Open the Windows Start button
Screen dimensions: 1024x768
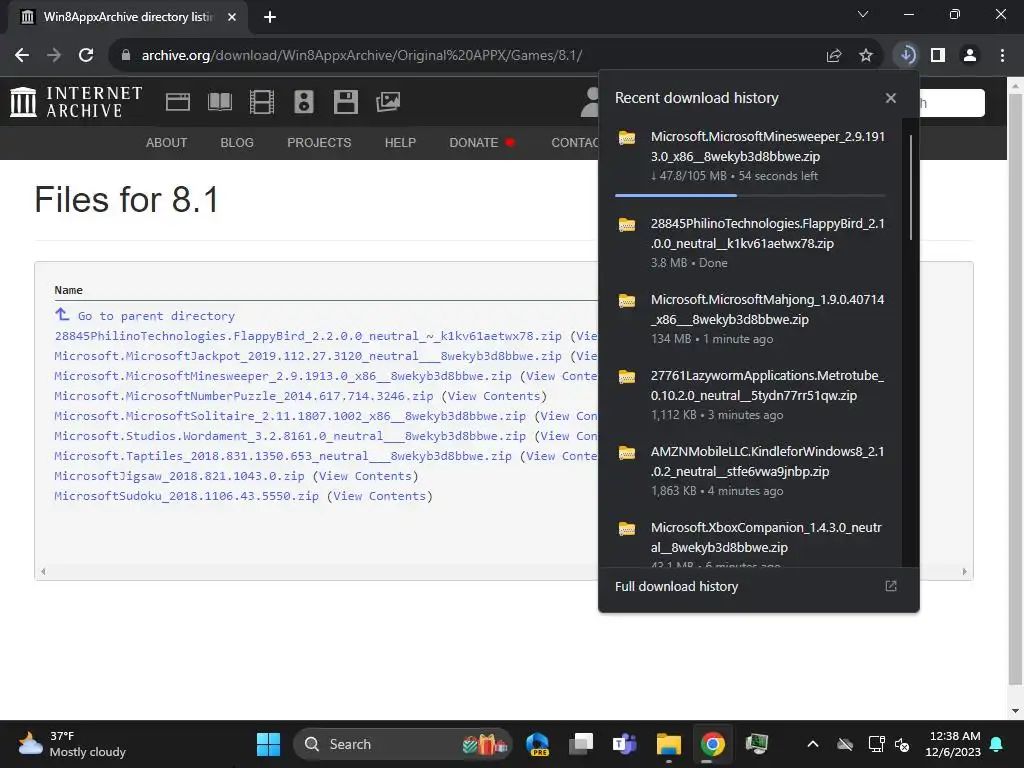pyautogui.click(x=268, y=744)
